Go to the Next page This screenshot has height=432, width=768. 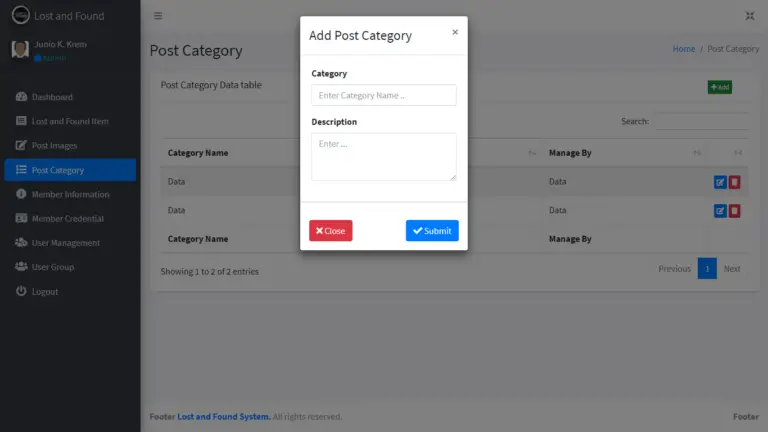(x=732, y=268)
